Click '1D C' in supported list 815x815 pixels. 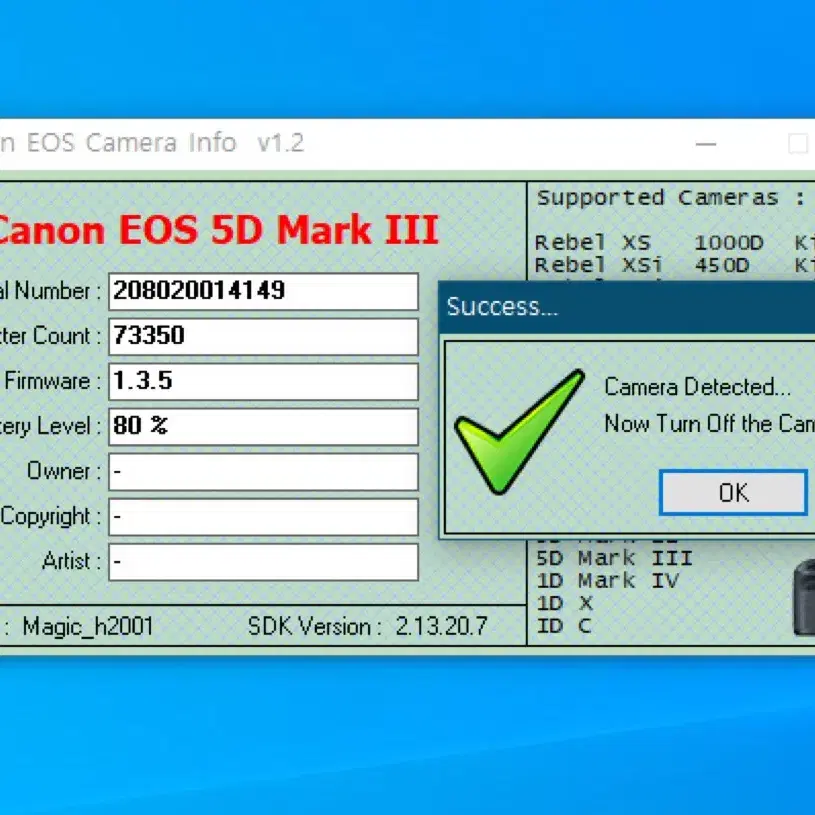[564, 626]
